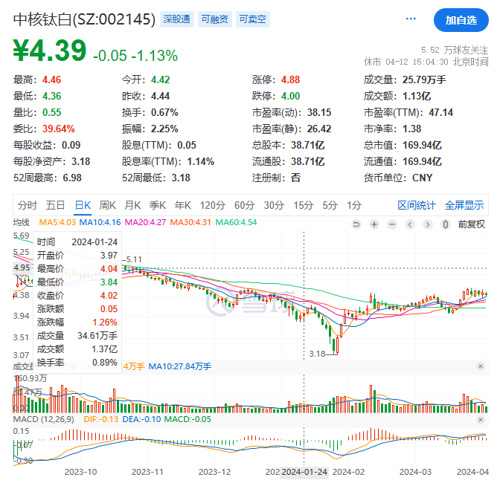Toggle the 均线 moving average label
500x483 pixels.
[x=21, y=222]
